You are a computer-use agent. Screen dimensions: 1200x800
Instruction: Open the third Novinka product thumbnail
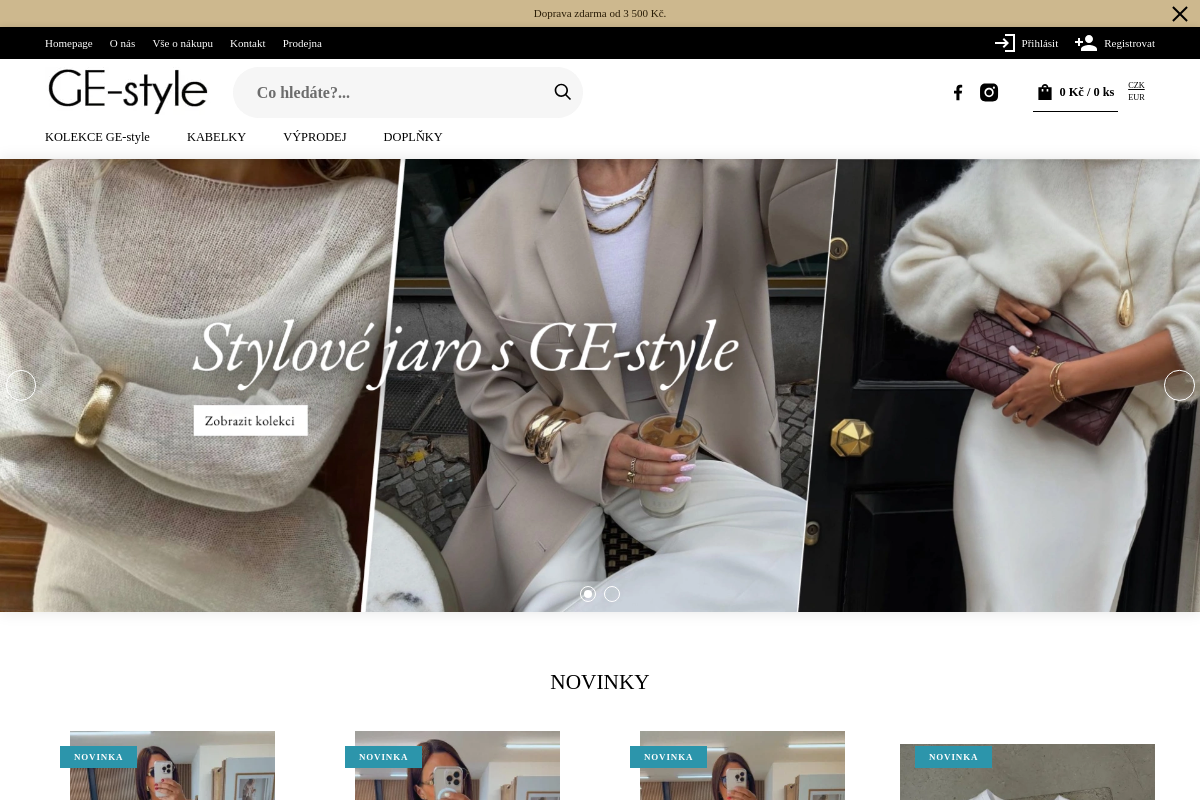pyautogui.click(x=742, y=765)
